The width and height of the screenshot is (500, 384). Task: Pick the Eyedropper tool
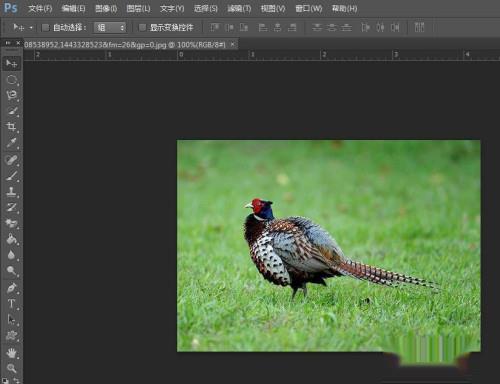click(x=11, y=143)
